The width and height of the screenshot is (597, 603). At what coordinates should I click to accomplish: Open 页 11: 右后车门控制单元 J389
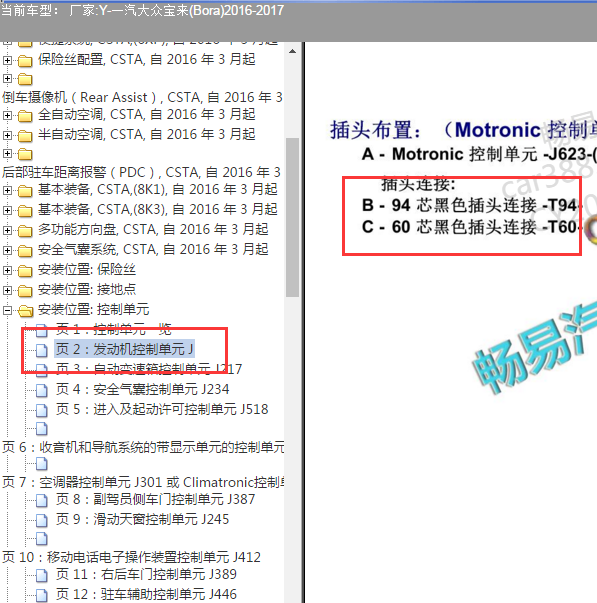coord(146,574)
